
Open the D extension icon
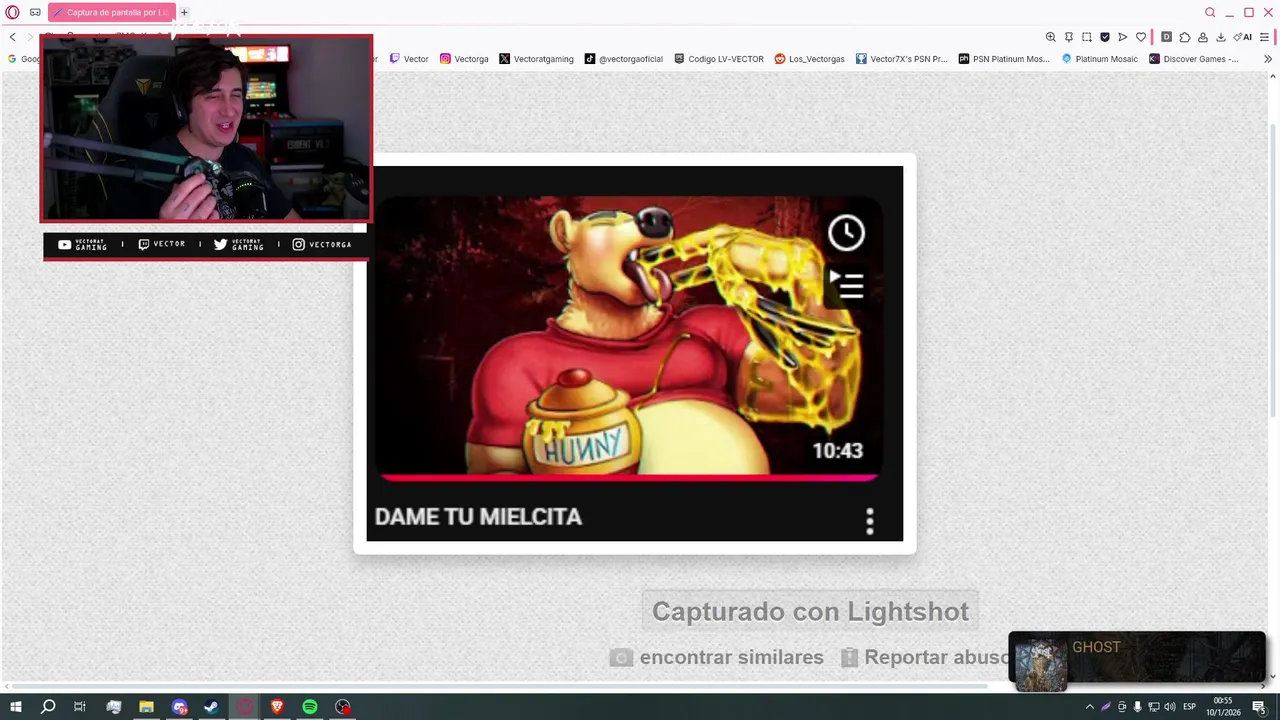(x=1166, y=37)
